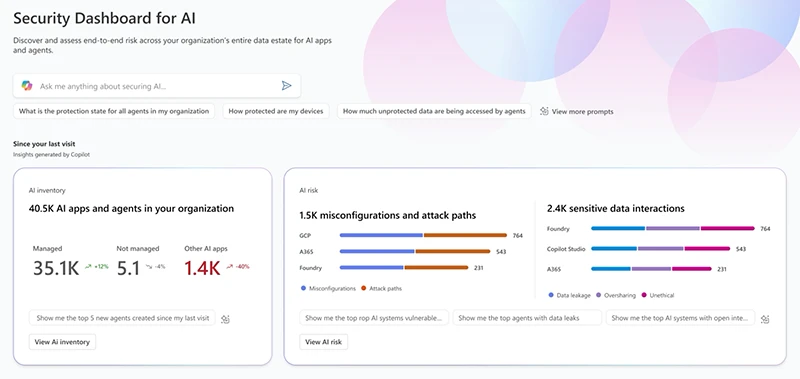This screenshot has height=379, width=800.
Task: Click the View AI risk button
Action: [323, 342]
